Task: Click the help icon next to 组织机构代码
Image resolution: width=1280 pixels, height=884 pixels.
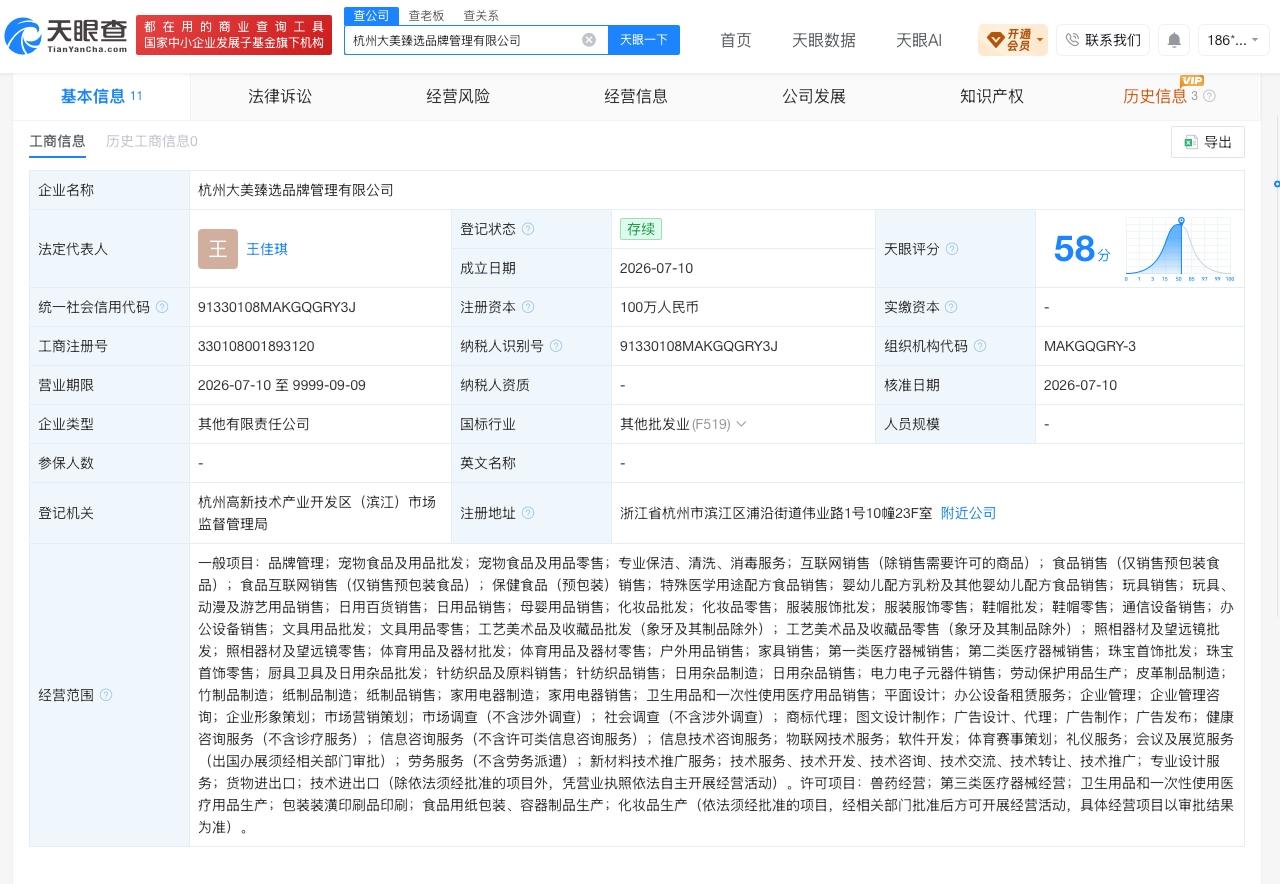Action: [980, 346]
